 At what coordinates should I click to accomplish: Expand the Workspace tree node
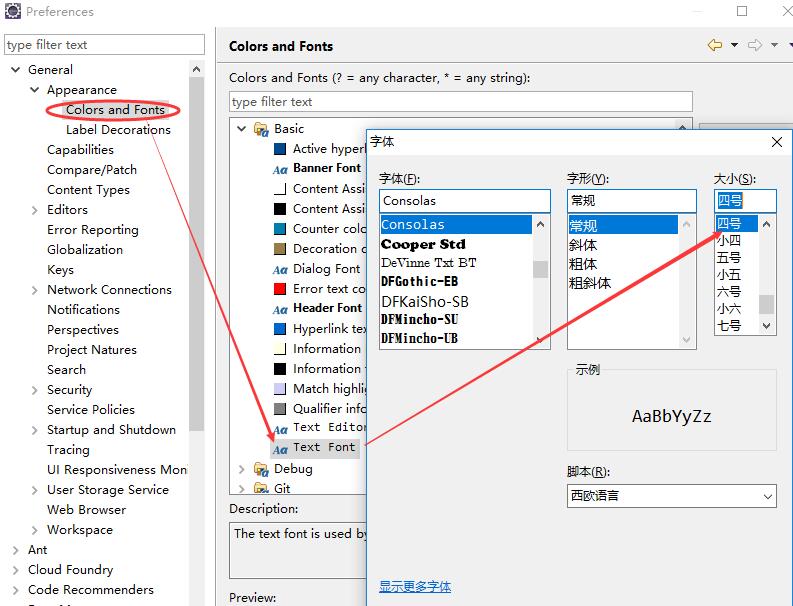34,530
